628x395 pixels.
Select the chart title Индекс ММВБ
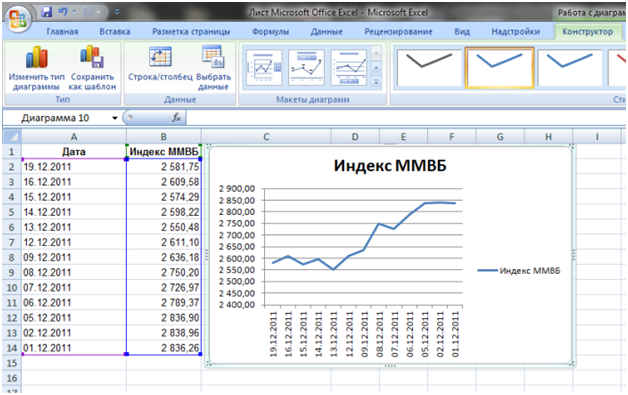tap(390, 165)
